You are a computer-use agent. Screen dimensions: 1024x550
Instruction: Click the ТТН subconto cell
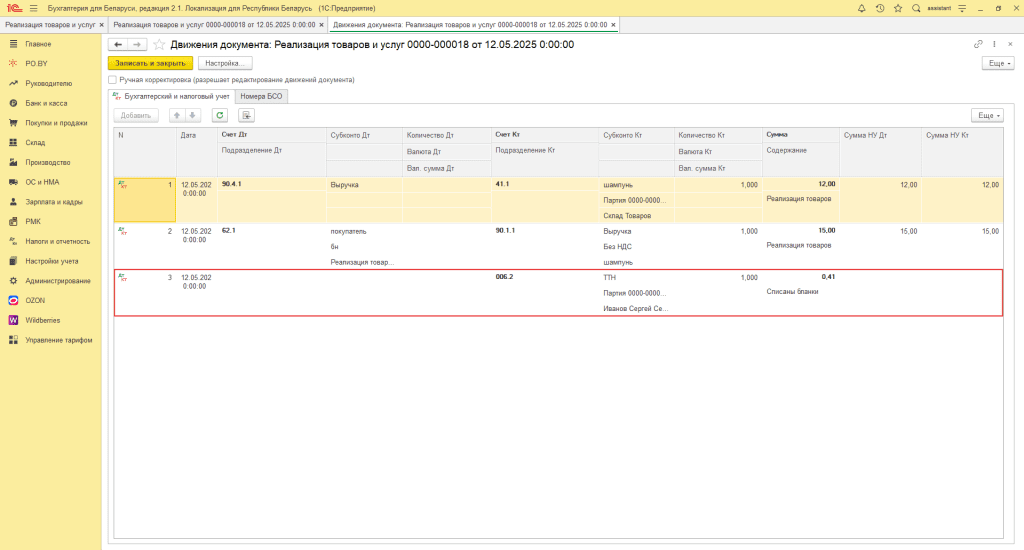click(636, 278)
